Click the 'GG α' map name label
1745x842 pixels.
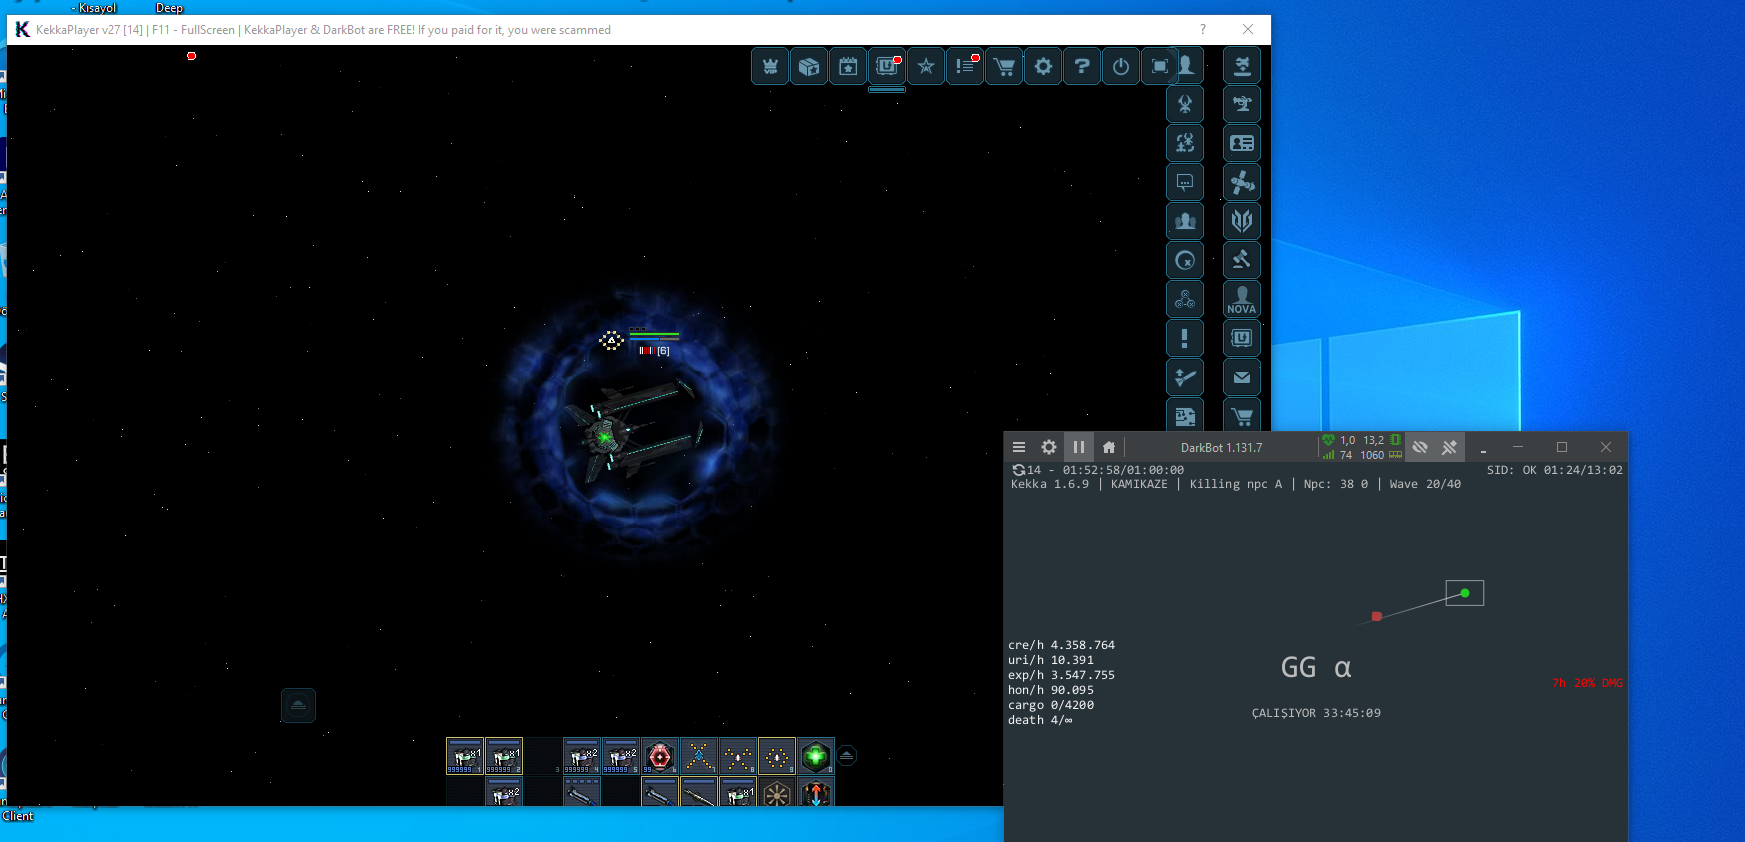[x=1316, y=668]
